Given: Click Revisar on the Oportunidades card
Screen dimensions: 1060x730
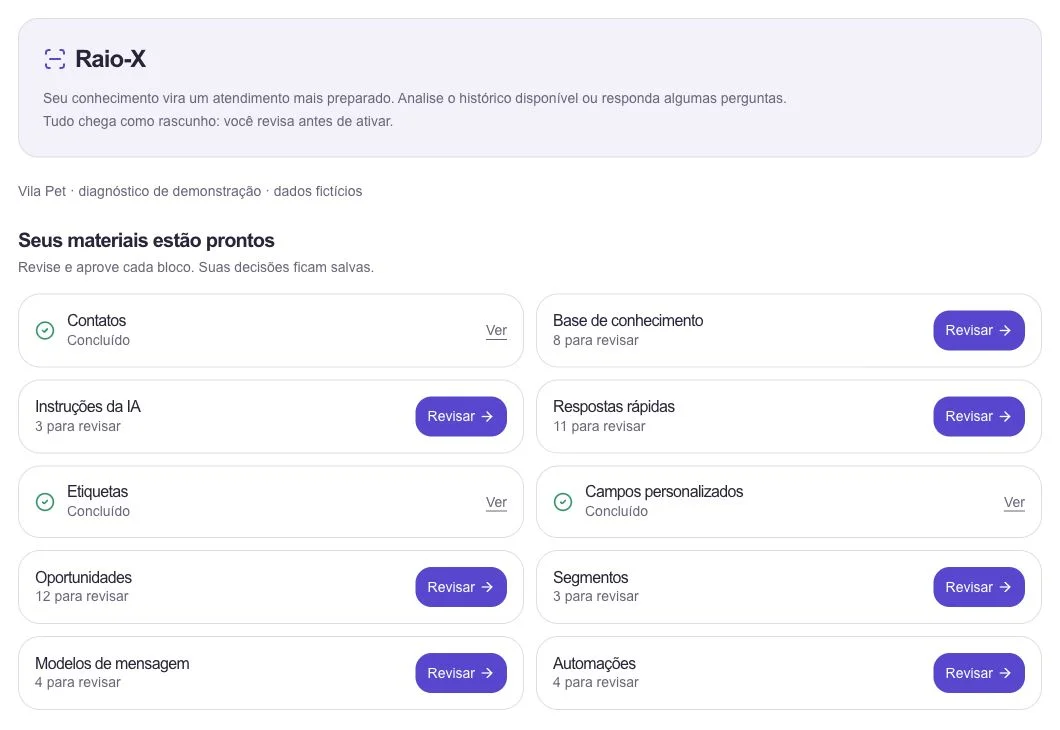Looking at the screenshot, I should coord(461,587).
